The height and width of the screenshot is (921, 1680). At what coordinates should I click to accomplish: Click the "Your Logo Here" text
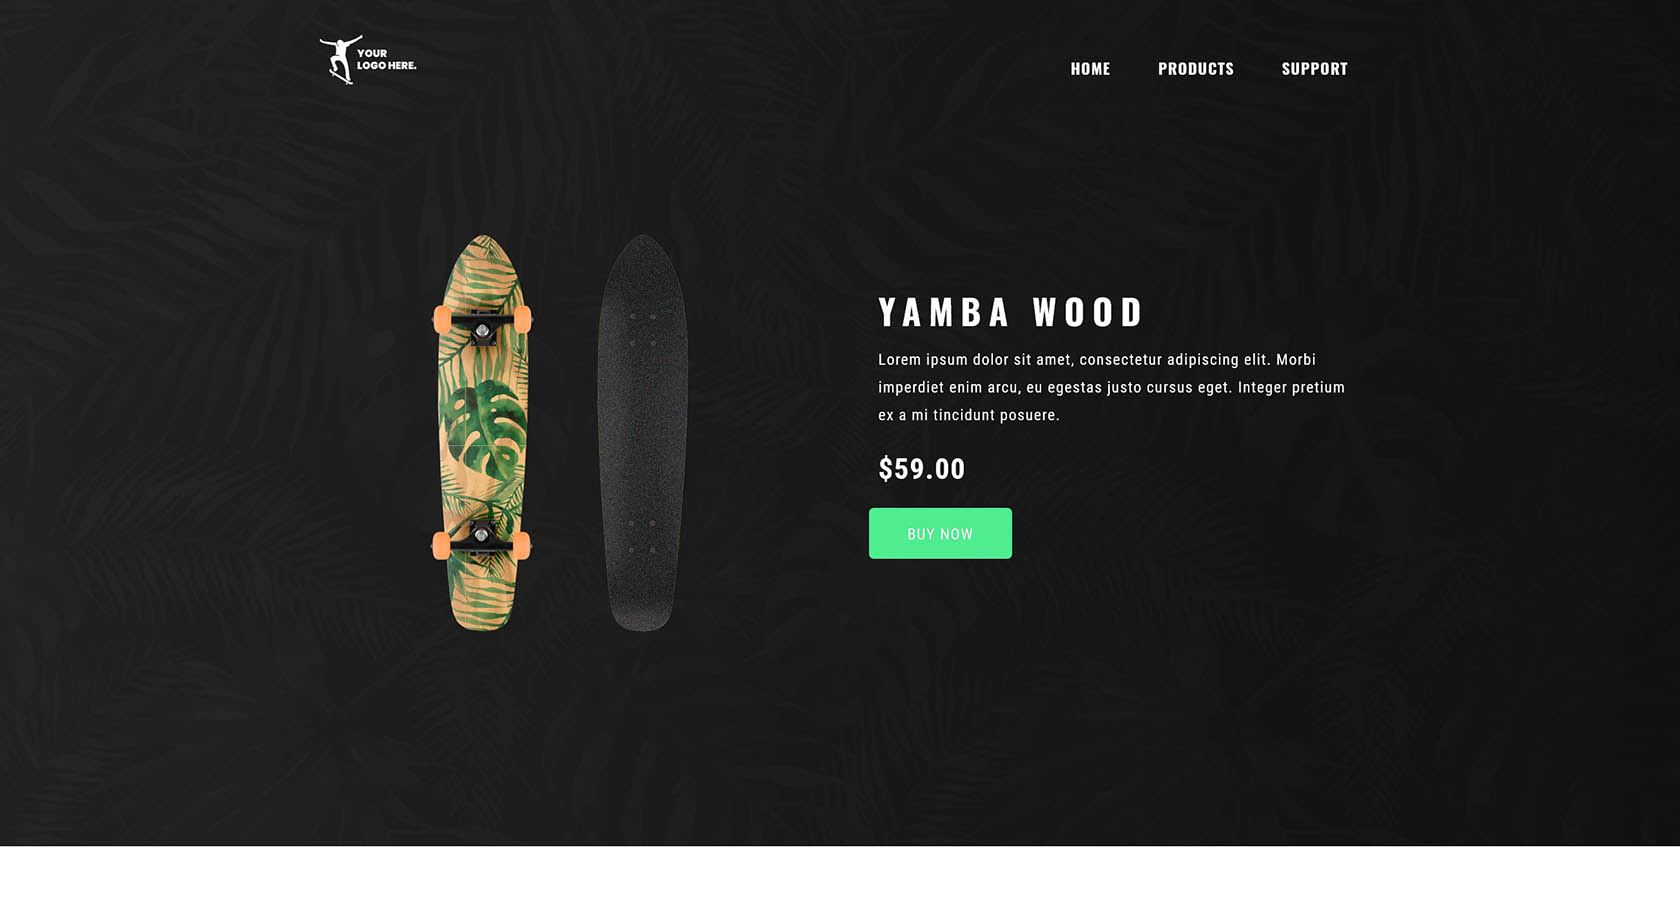(x=386, y=60)
